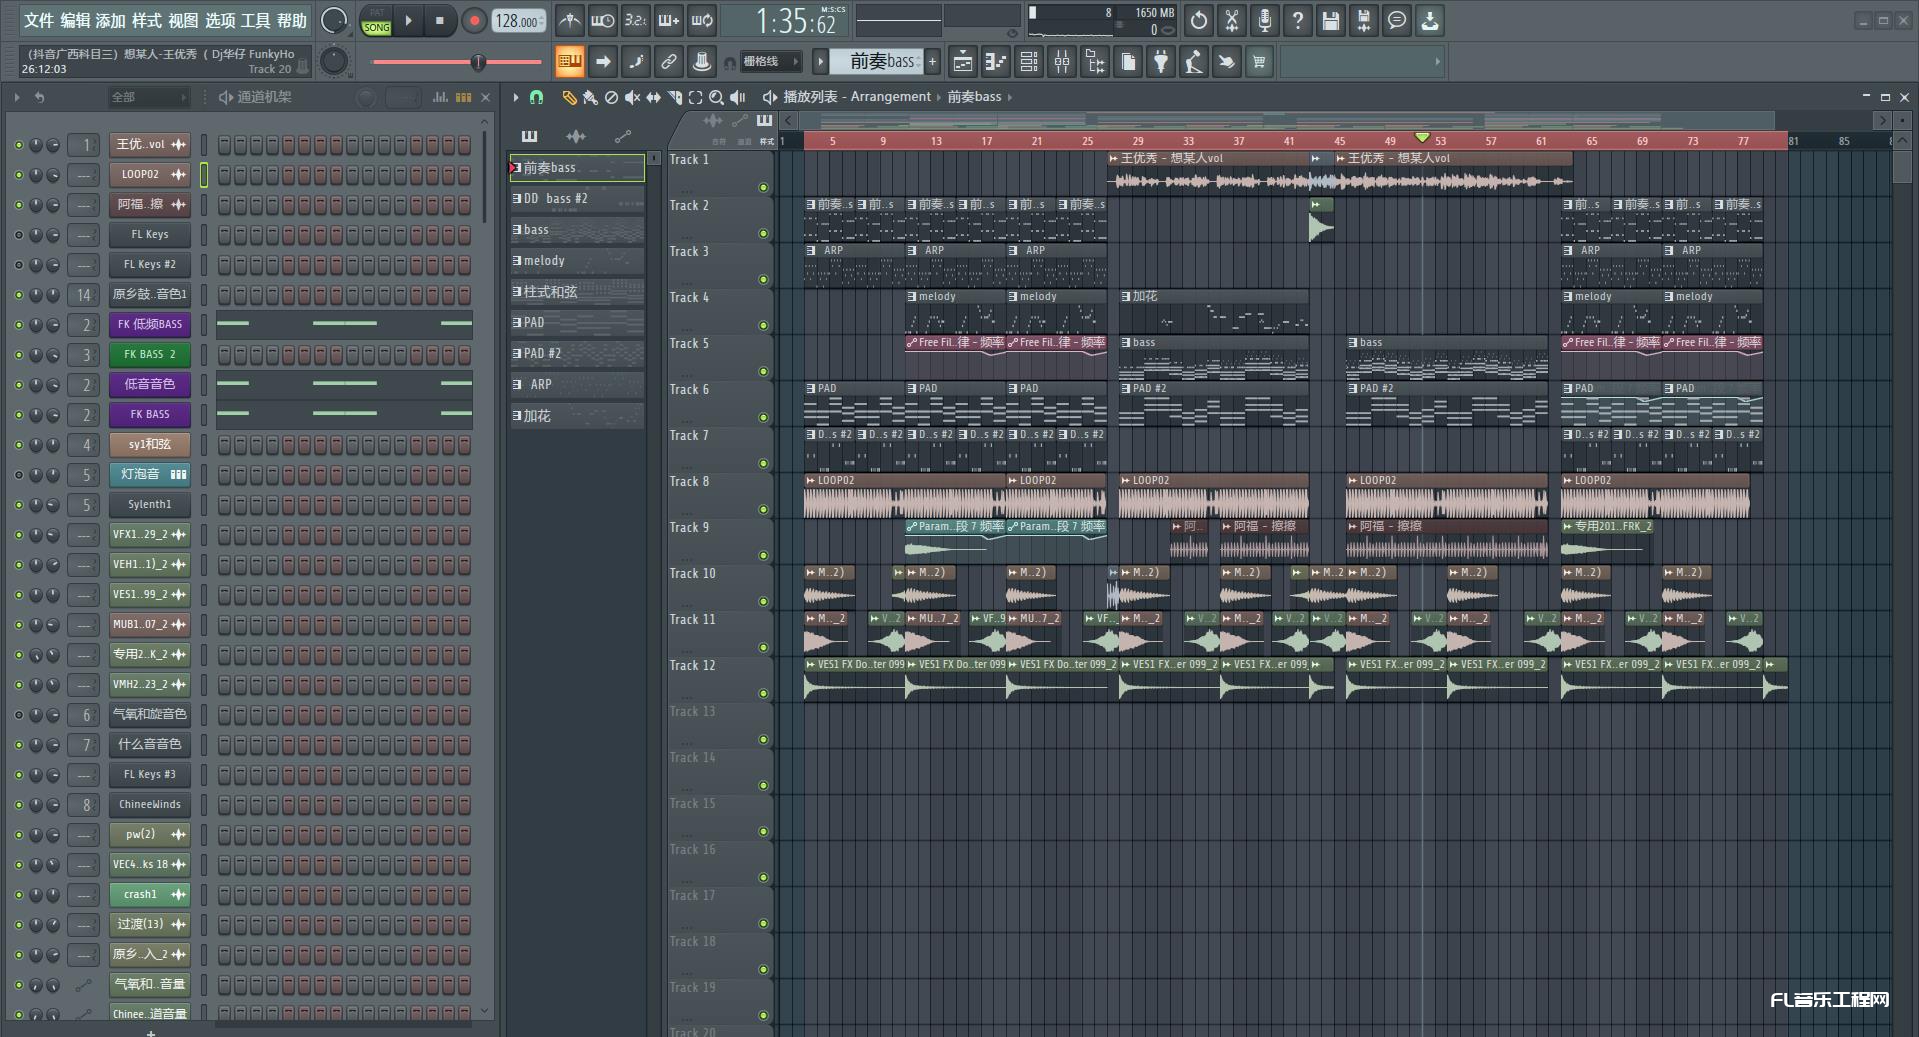Screen dimensions: 1919x1037
Task: Toggle the loop recording icon
Action: (702, 20)
